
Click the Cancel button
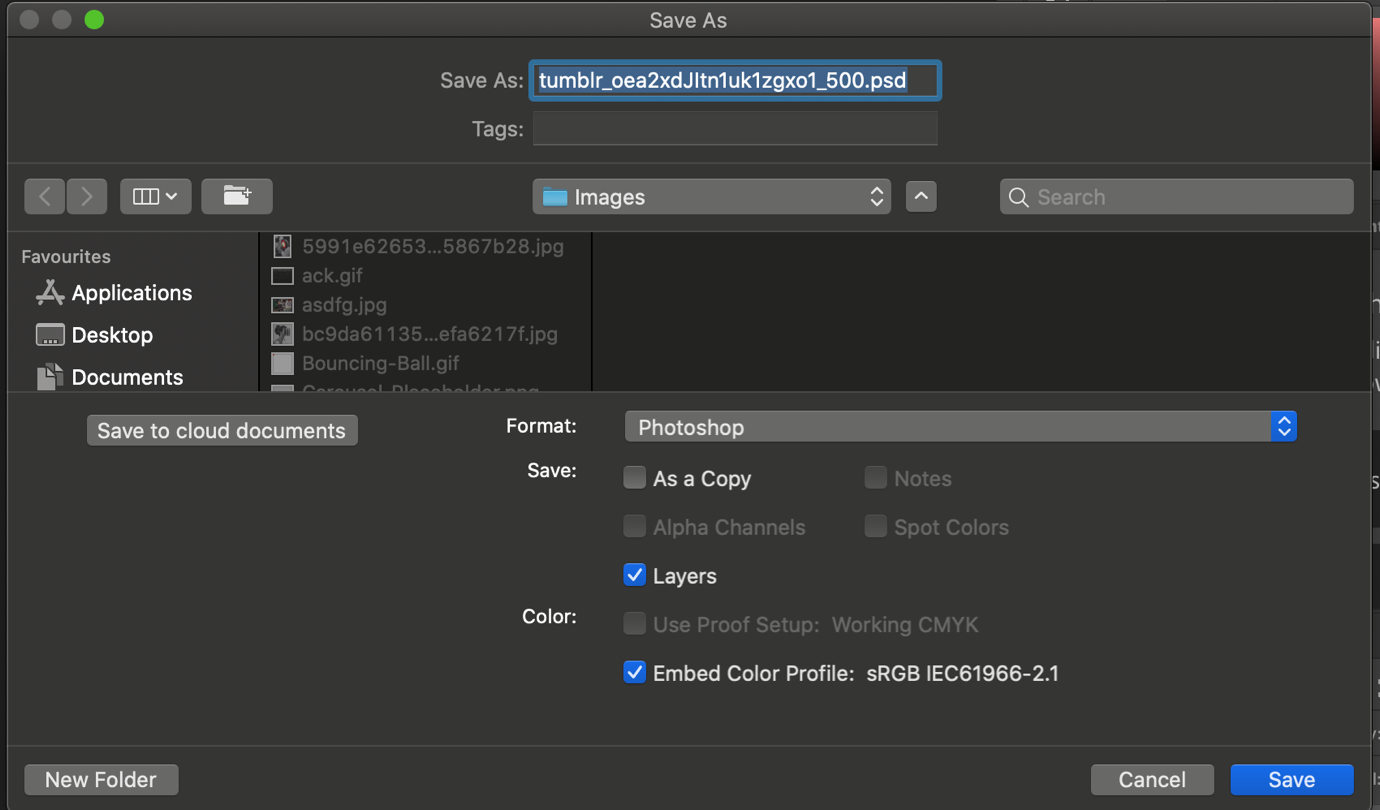pos(1152,779)
